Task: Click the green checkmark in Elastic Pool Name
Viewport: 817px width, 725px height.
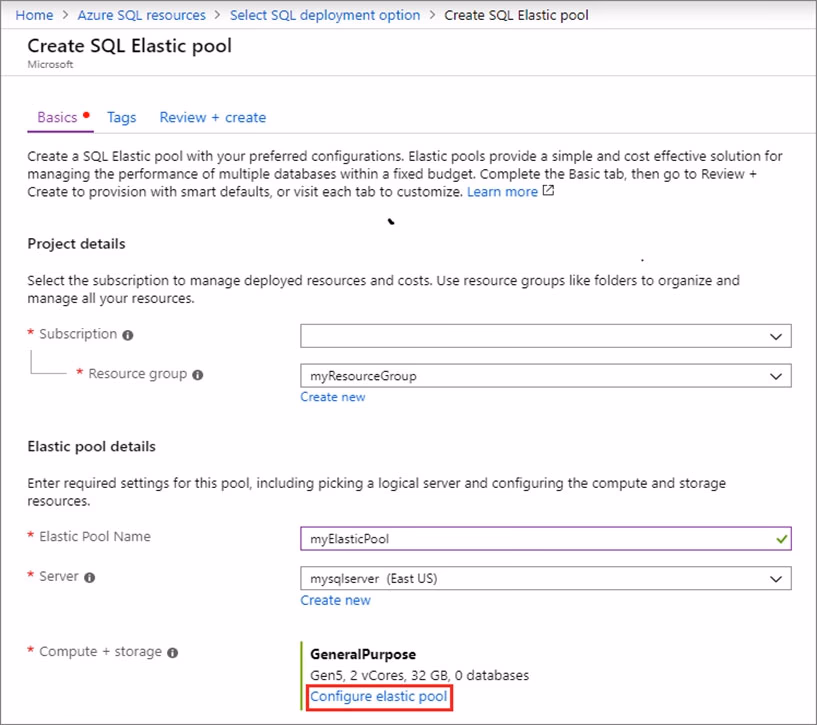Action: pyautogui.click(x=781, y=539)
